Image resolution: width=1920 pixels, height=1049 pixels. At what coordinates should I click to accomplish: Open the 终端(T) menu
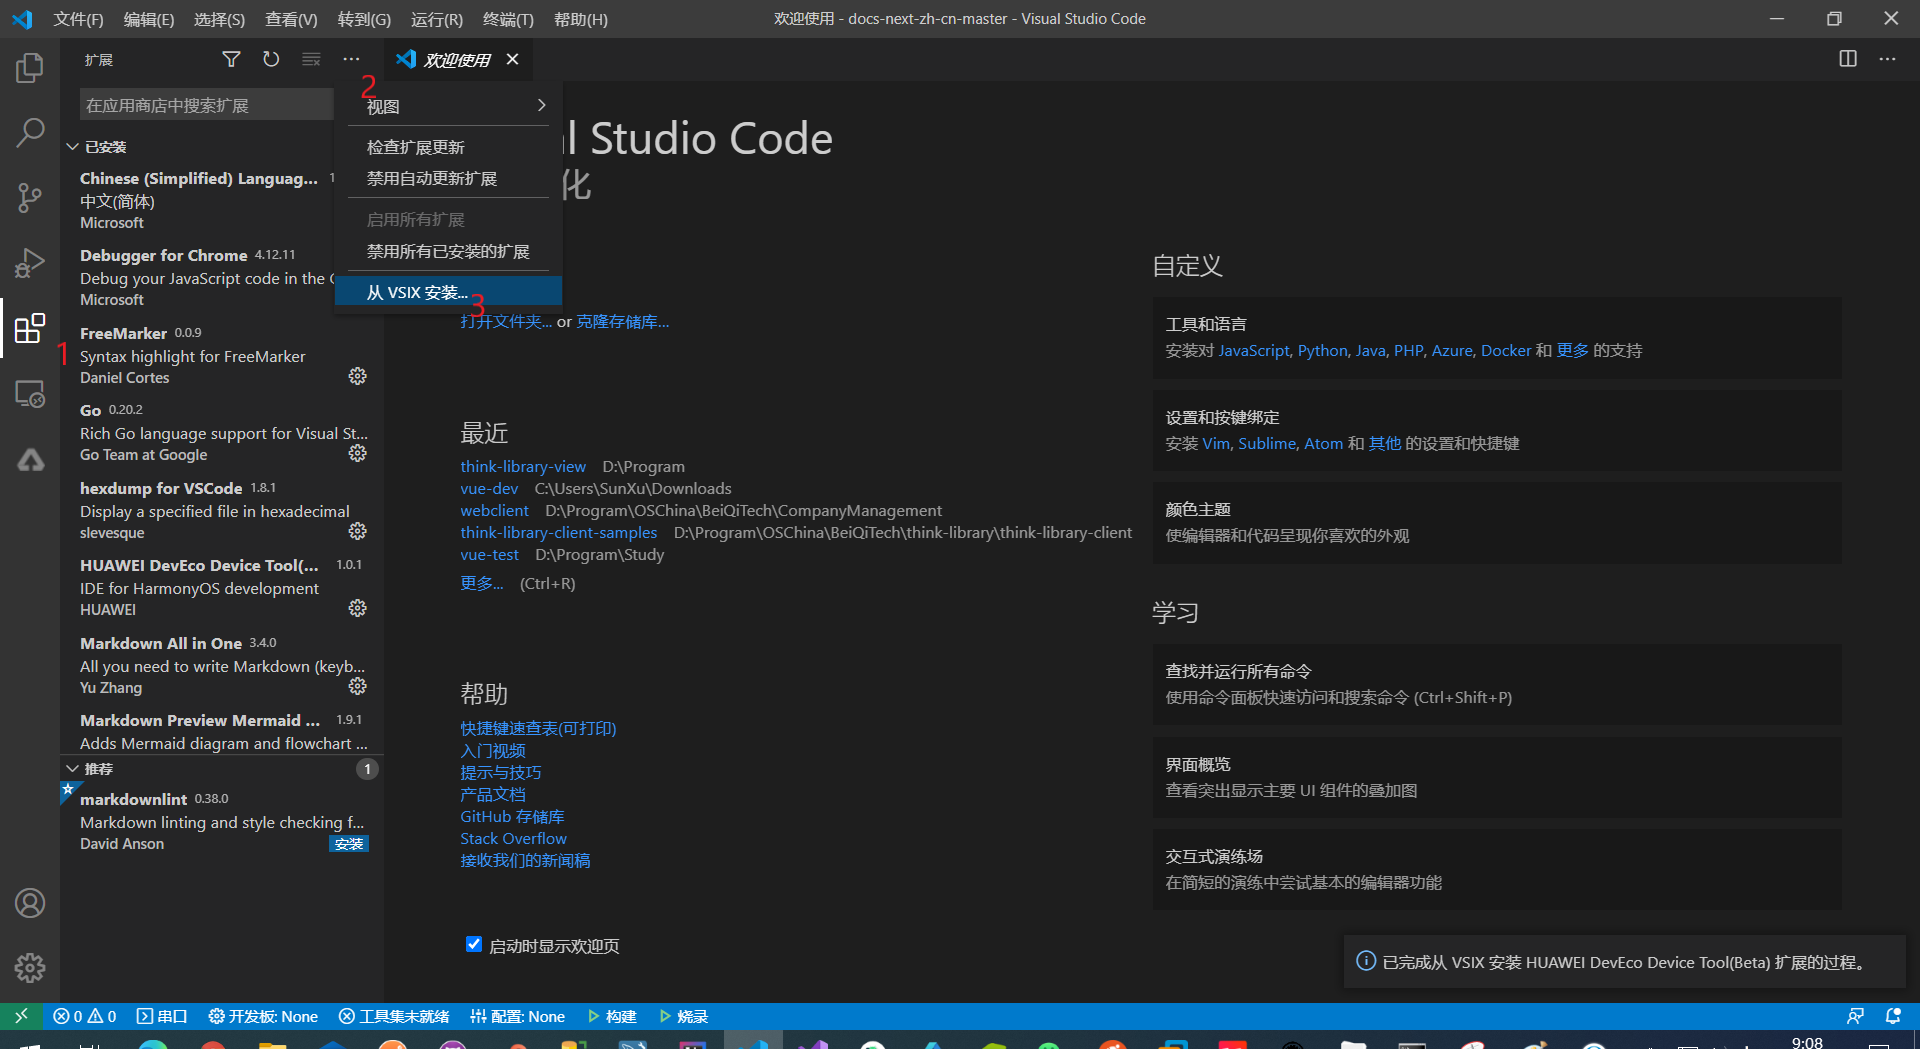tap(508, 19)
